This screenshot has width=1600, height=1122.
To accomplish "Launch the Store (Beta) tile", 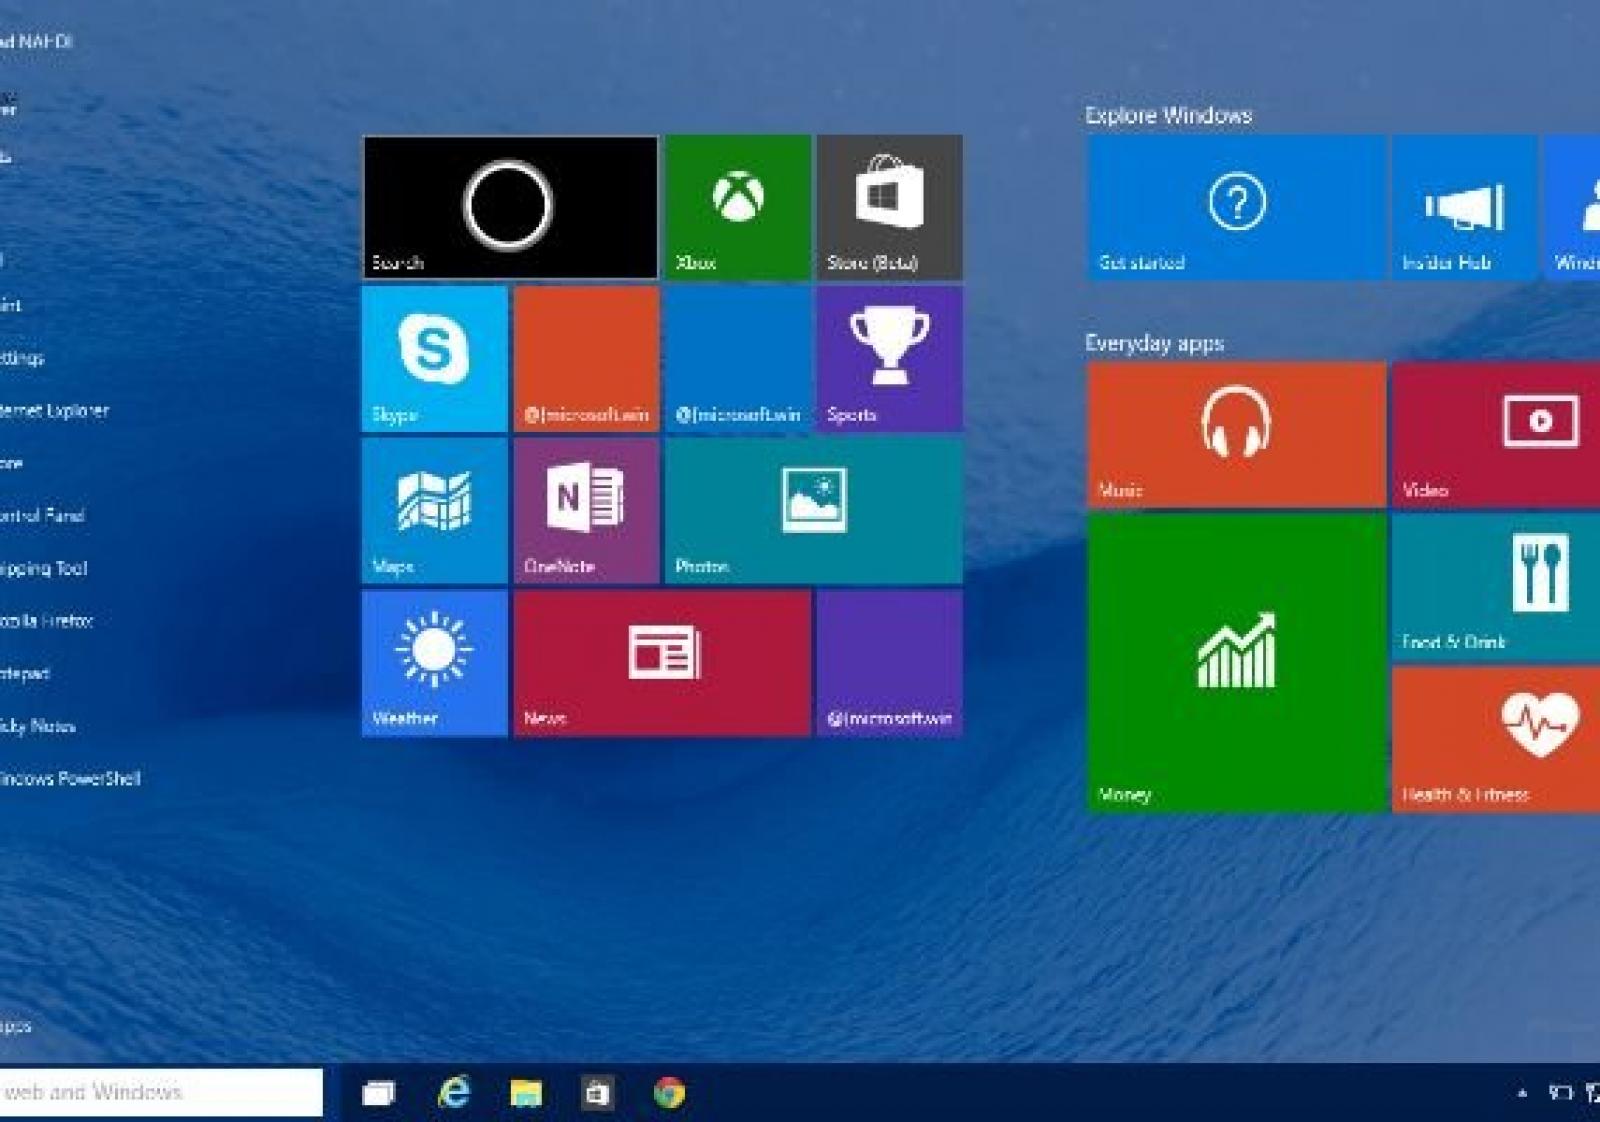I will pos(889,207).
